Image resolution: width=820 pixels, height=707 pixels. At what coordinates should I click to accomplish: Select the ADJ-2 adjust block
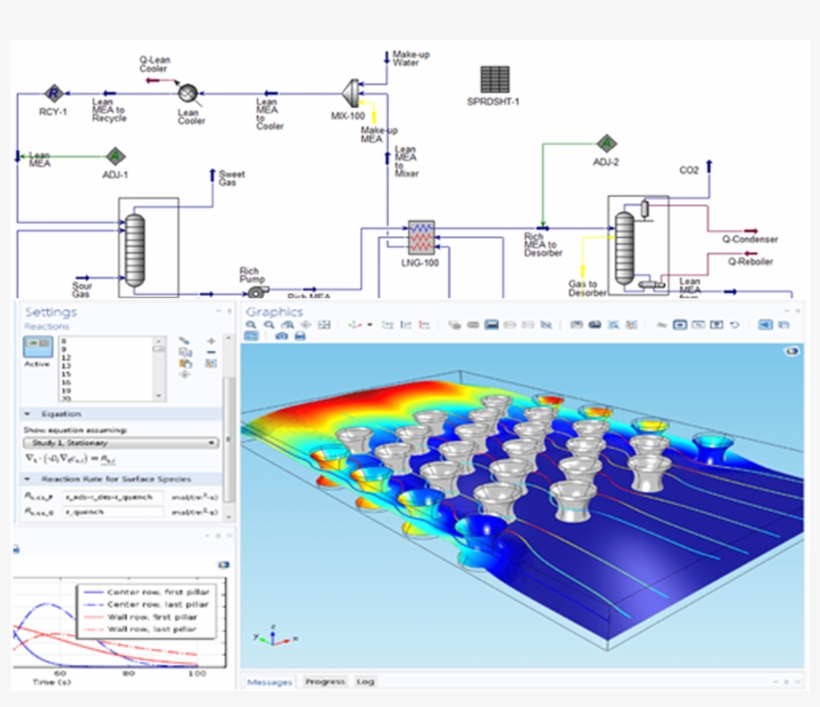[606, 144]
